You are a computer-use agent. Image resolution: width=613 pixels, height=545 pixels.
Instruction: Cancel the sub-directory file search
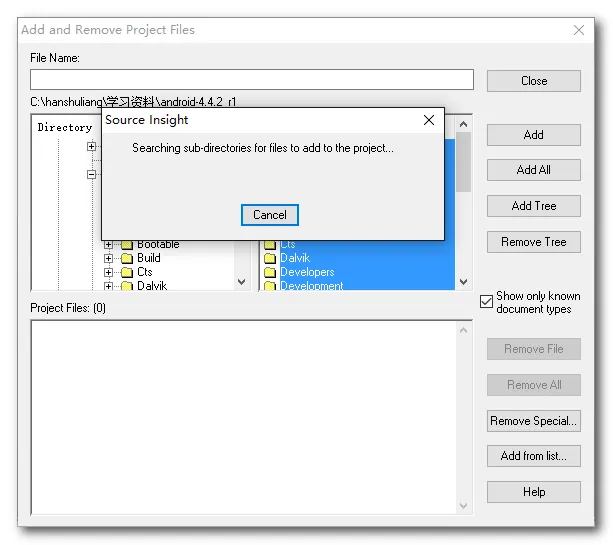pos(270,215)
